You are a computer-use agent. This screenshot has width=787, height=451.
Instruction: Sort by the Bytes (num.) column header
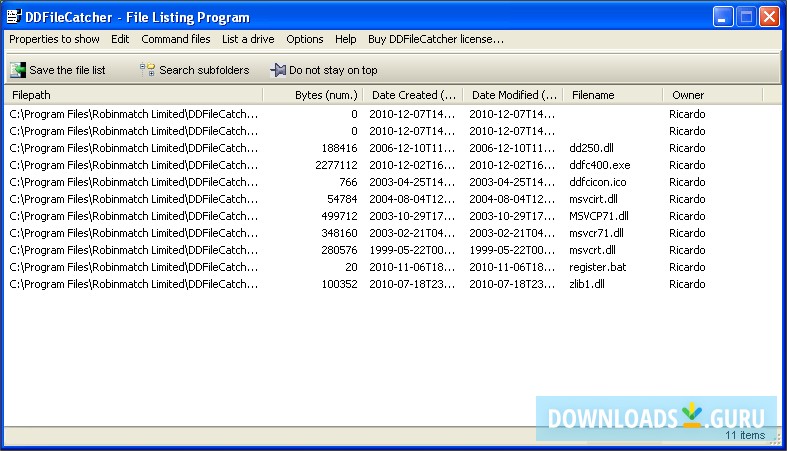313,95
